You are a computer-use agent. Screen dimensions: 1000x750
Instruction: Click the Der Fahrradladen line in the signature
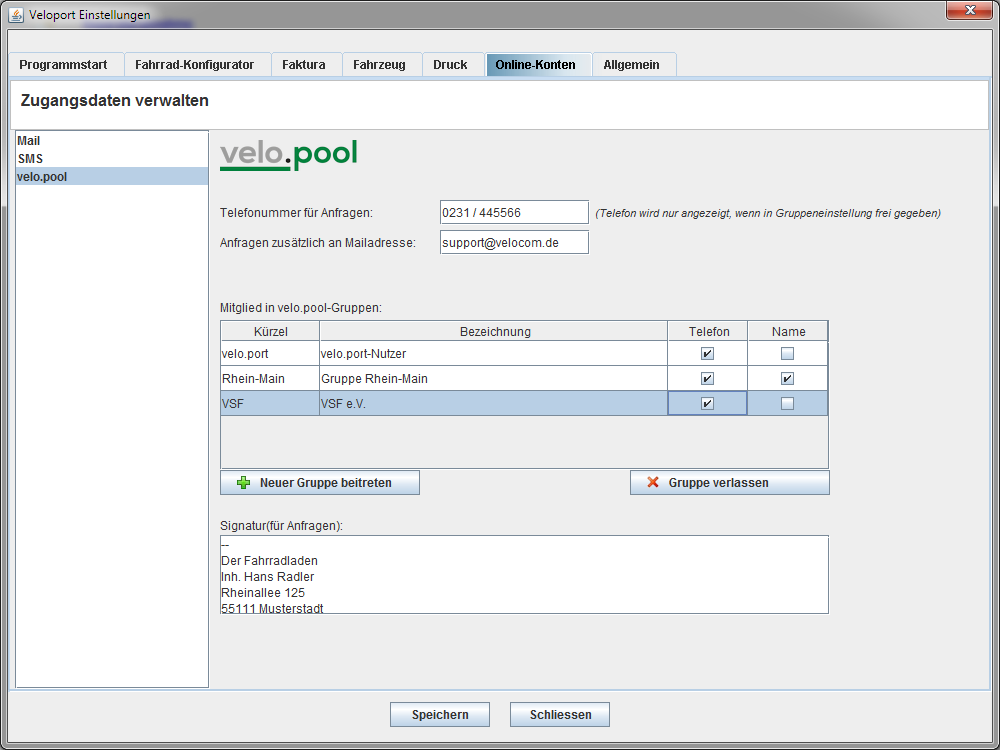(x=269, y=561)
